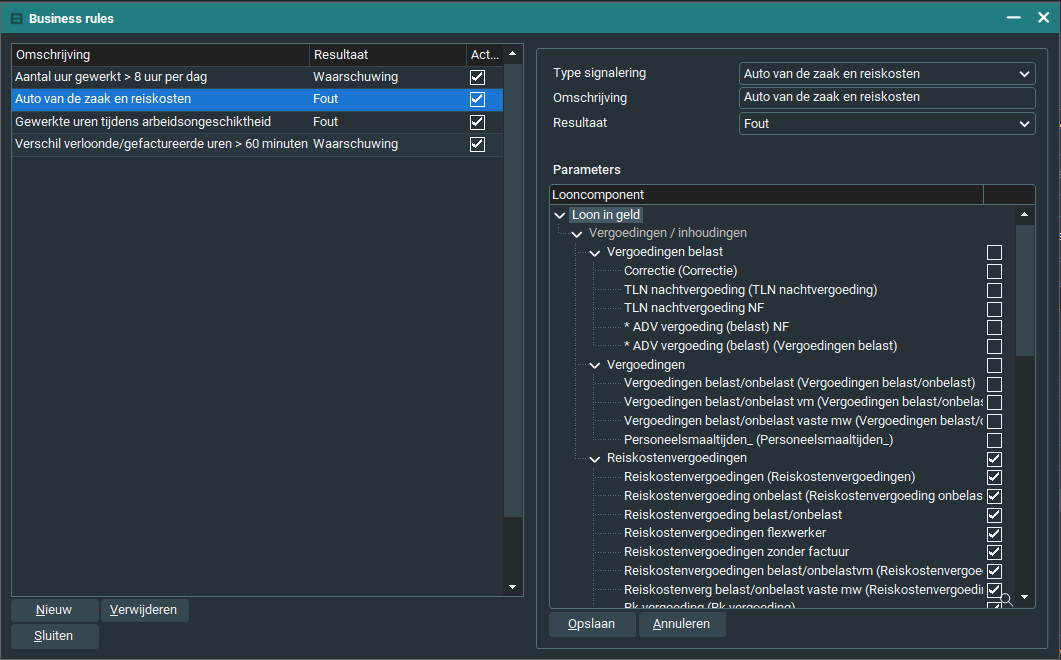The height and width of the screenshot is (660, 1061).
Task: Enable TLN nachtvergoeding NF checkbox
Action: [994, 309]
